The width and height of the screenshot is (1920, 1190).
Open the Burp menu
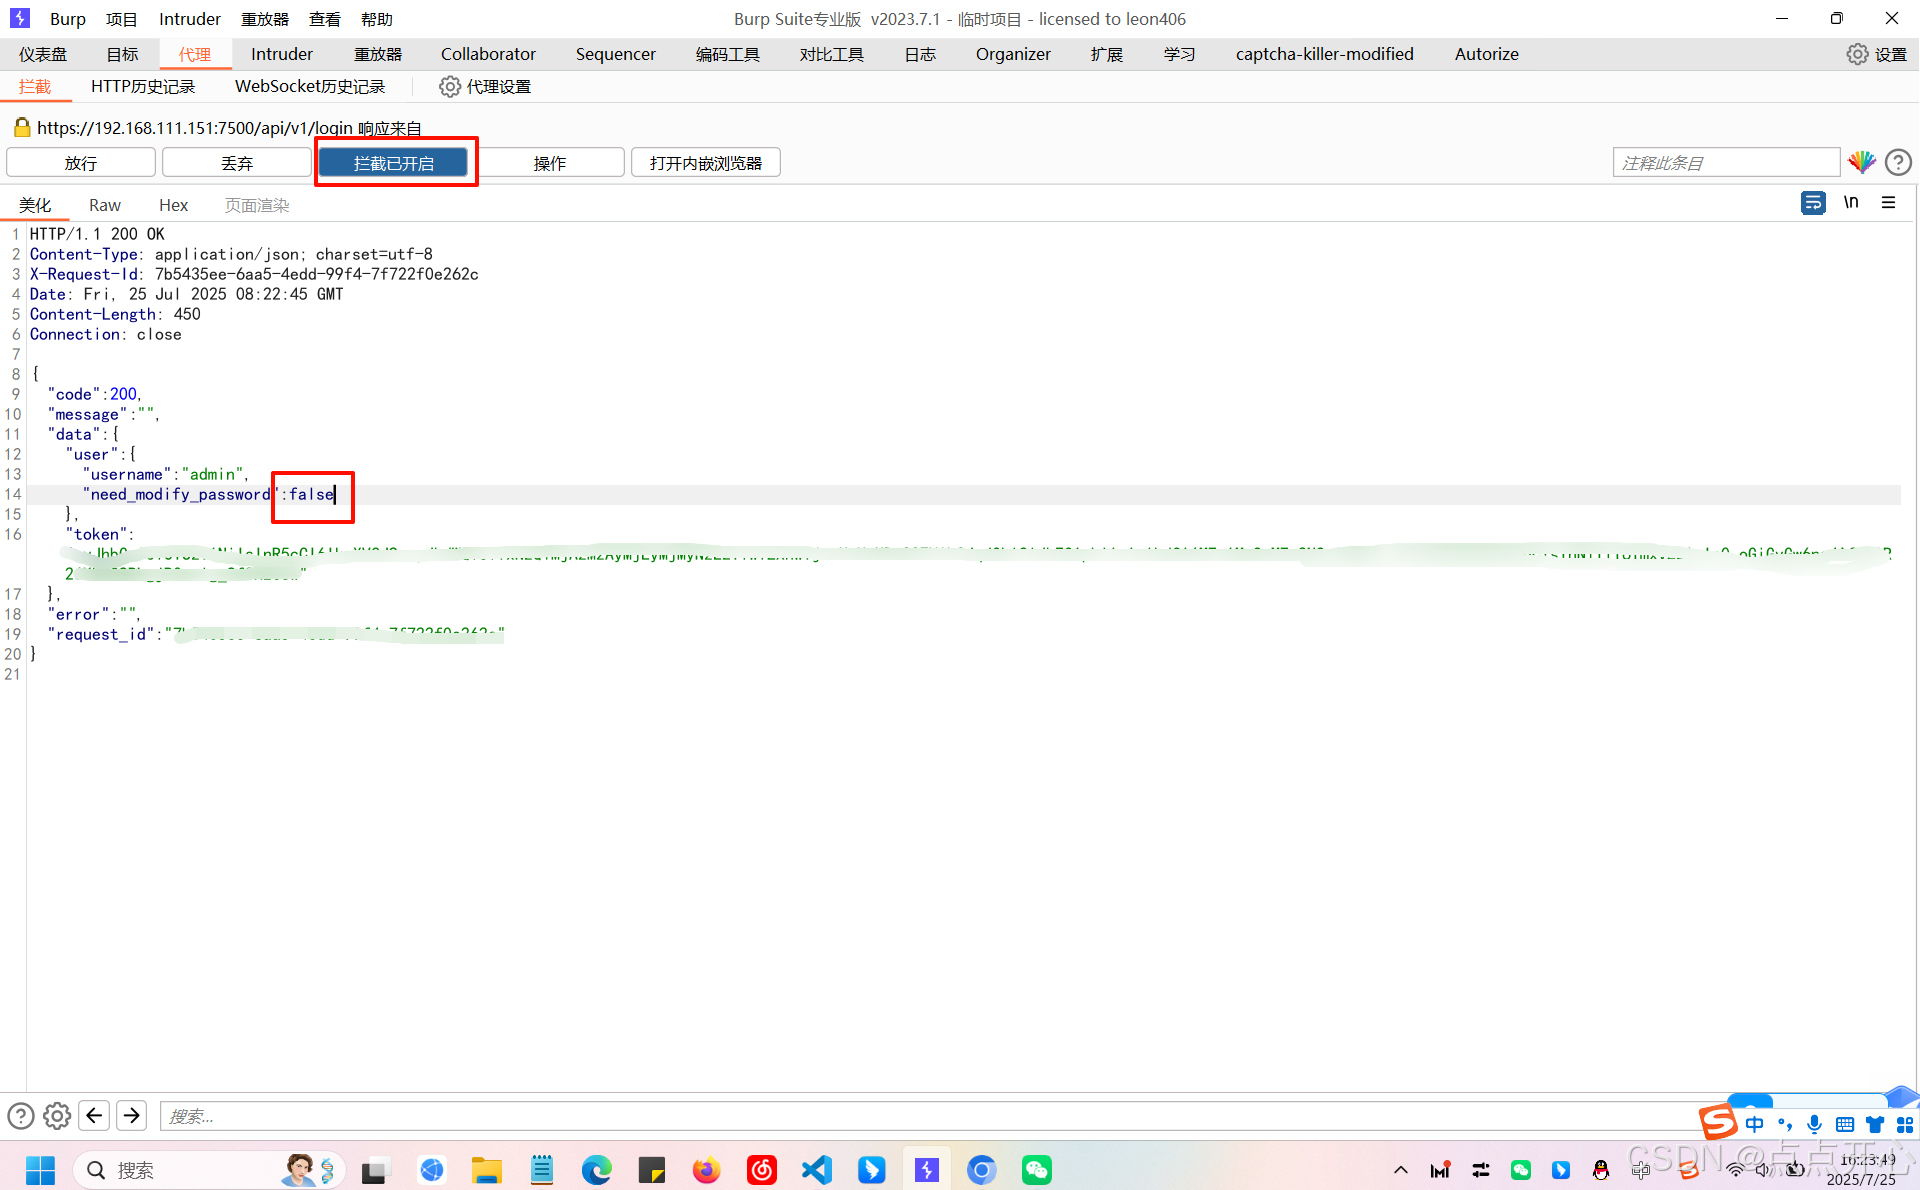[68, 19]
